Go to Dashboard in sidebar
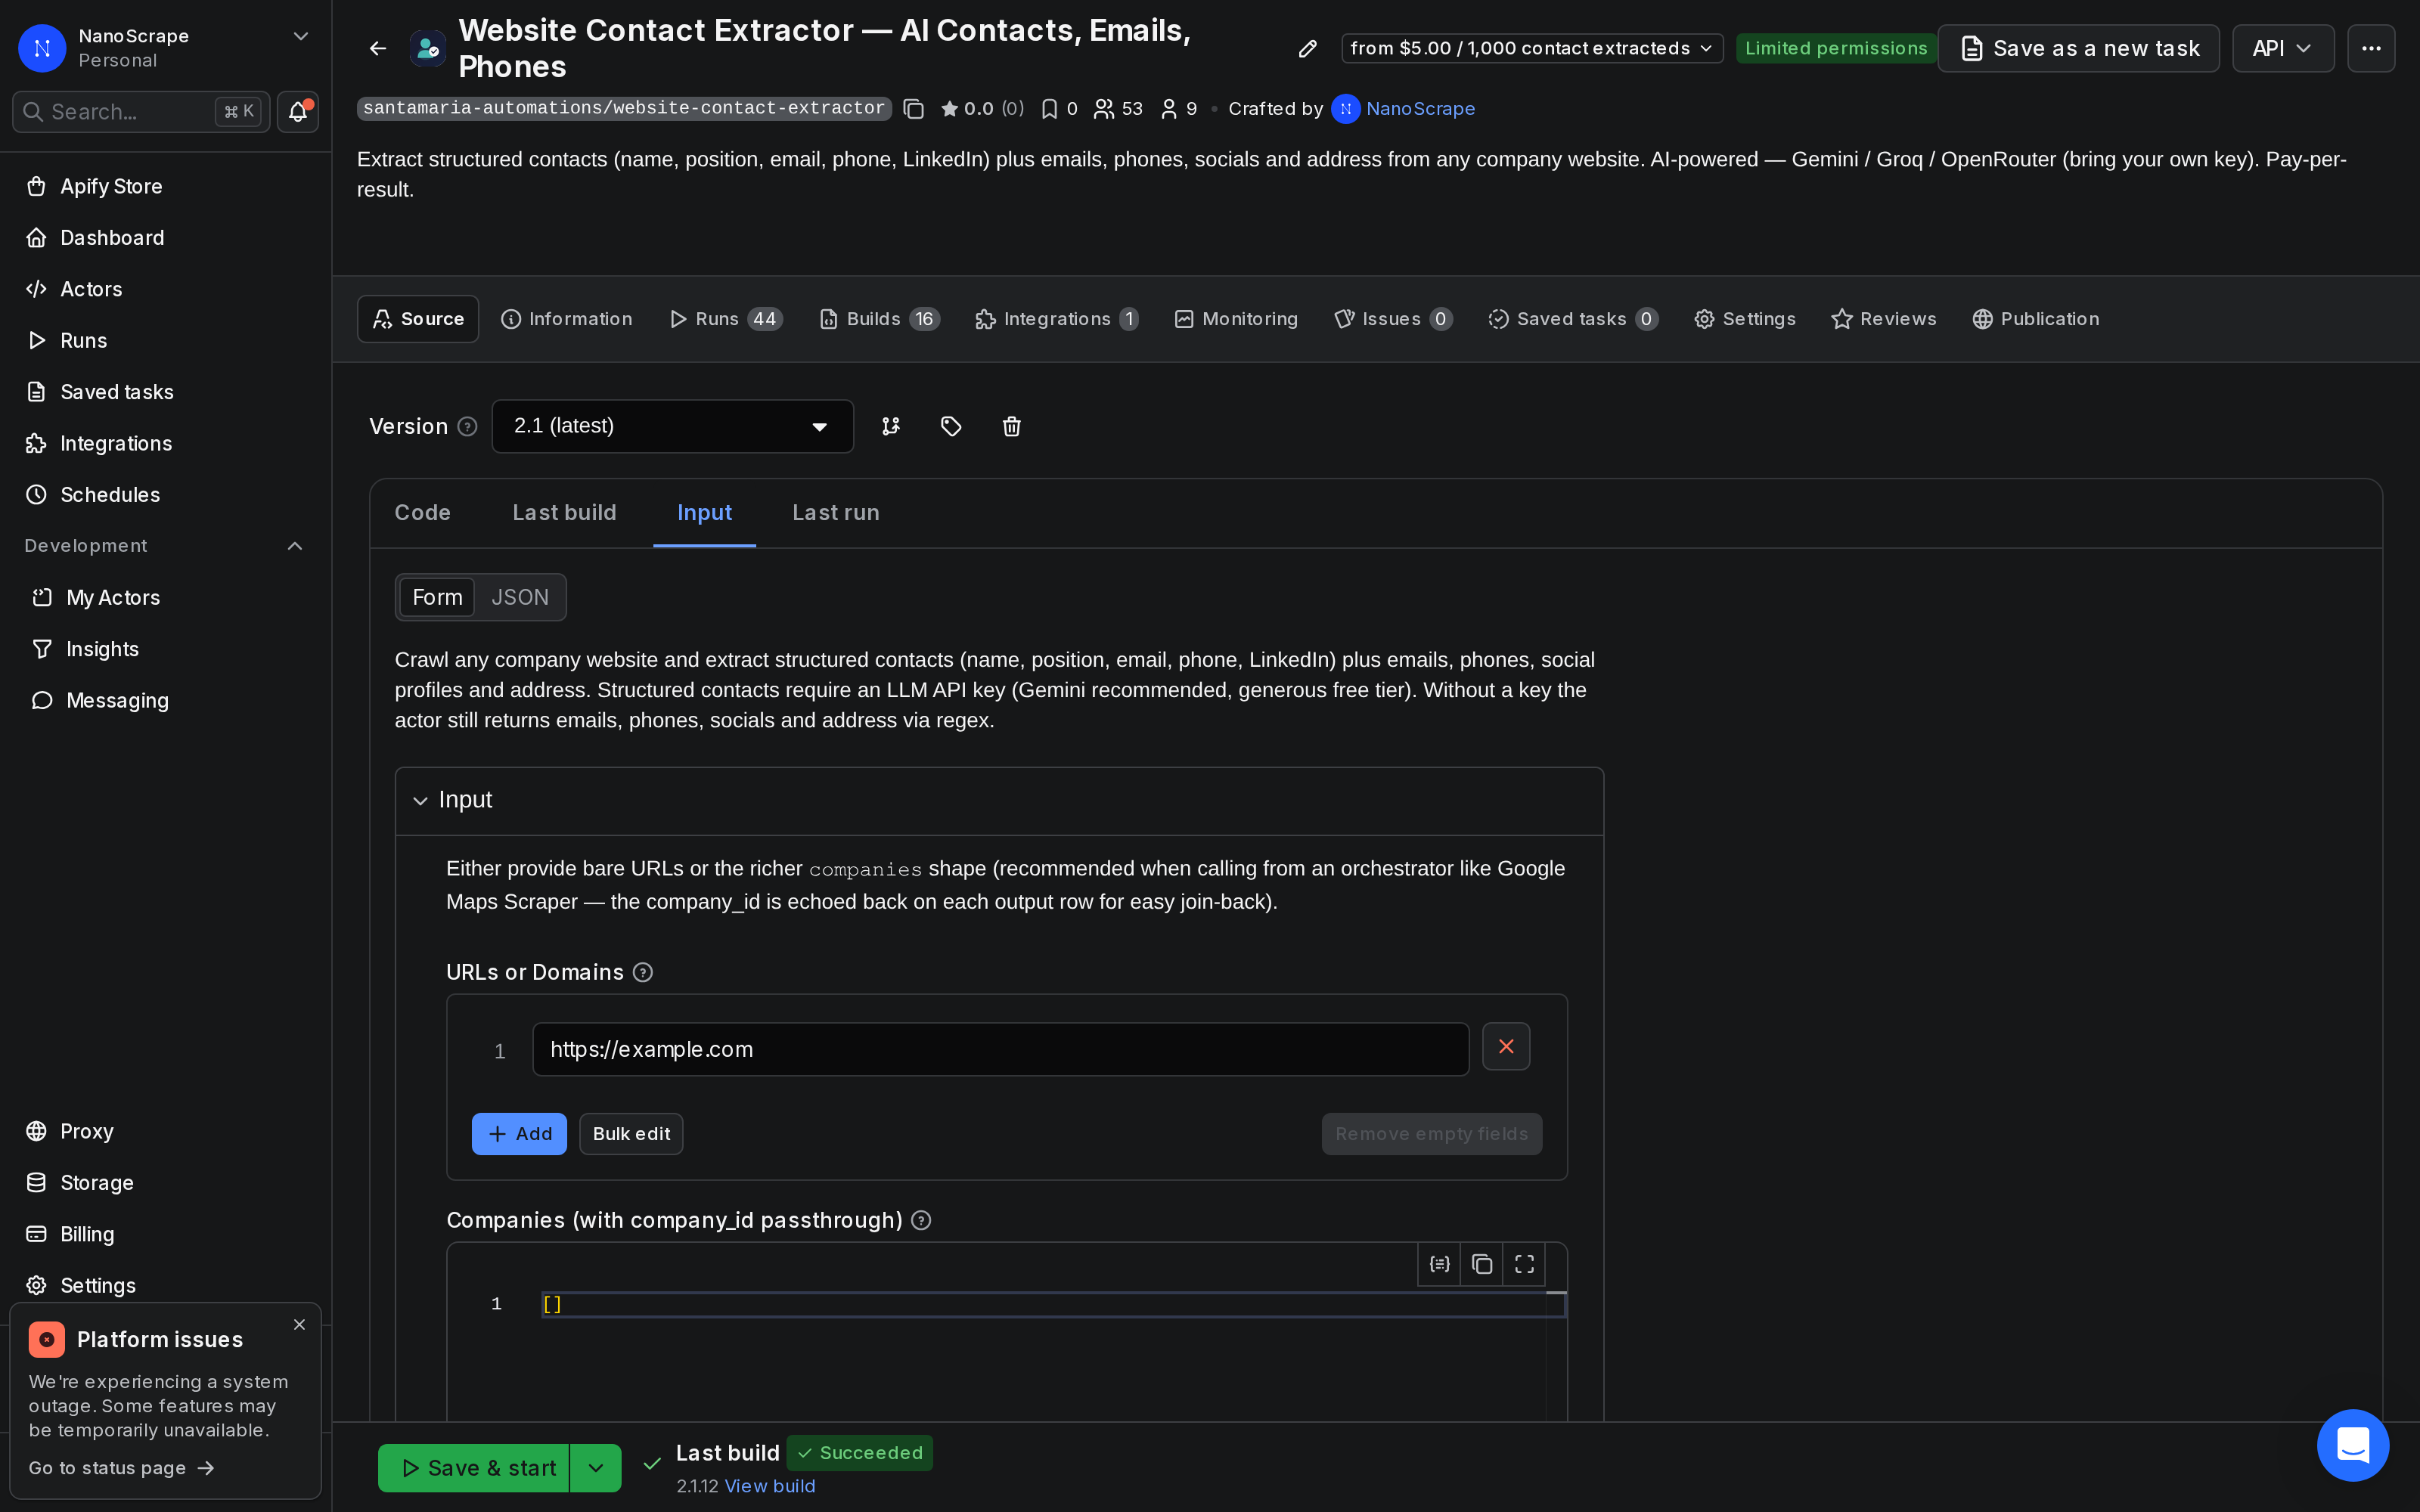Viewport: 2420px width, 1512px height. tap(166, 238)
